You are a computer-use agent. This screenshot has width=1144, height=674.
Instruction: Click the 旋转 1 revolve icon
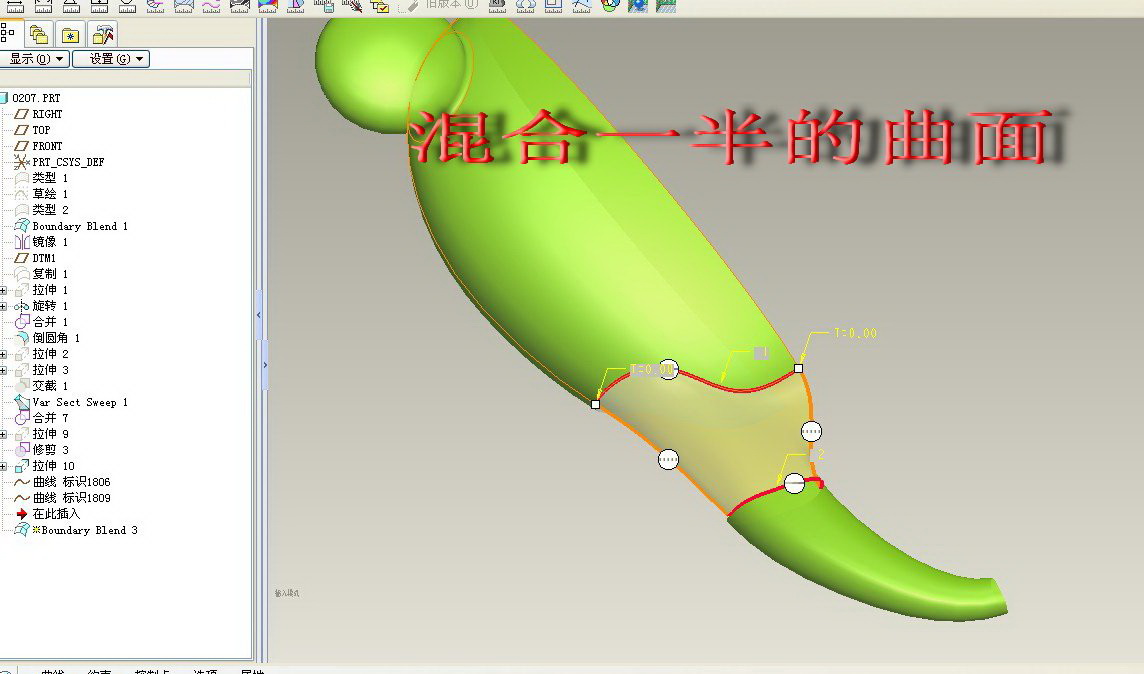click(x=22, y=306)
